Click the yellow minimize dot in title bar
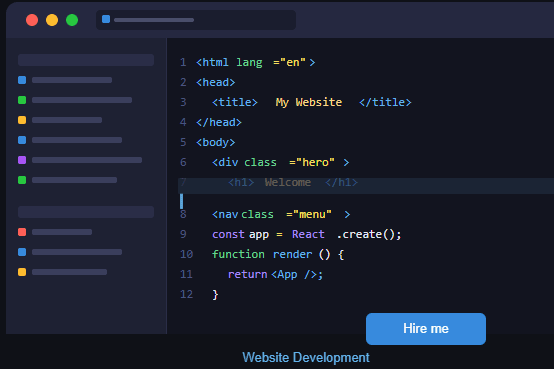The image size is (554, 369). pyautogui.click(x=52, y=20)
